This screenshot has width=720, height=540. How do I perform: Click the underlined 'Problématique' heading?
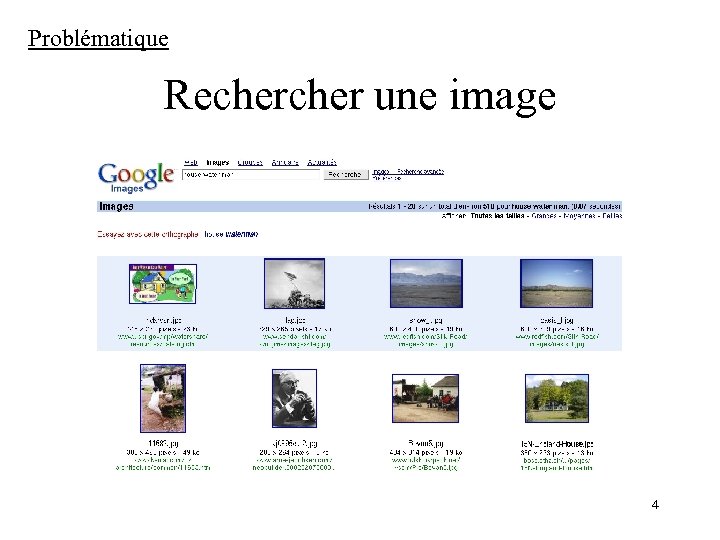pyautogui.click(x=98, y=39)
